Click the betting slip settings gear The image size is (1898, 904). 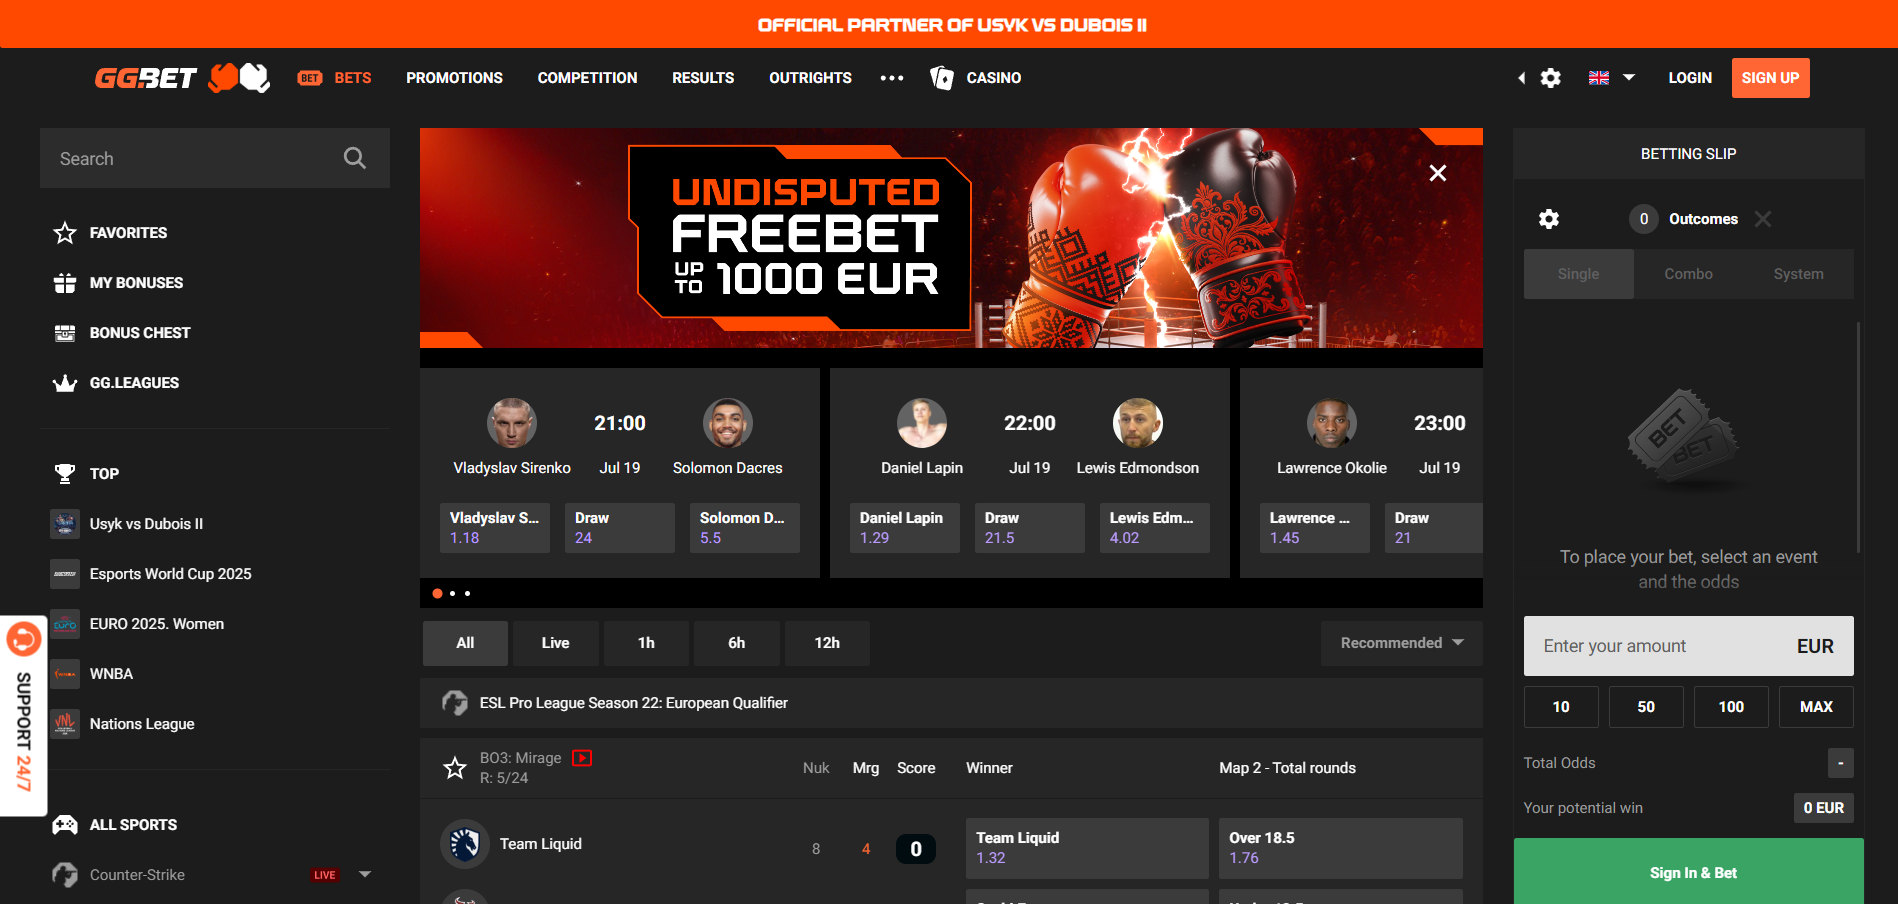pyautogui.click(x=1549, y=219)
